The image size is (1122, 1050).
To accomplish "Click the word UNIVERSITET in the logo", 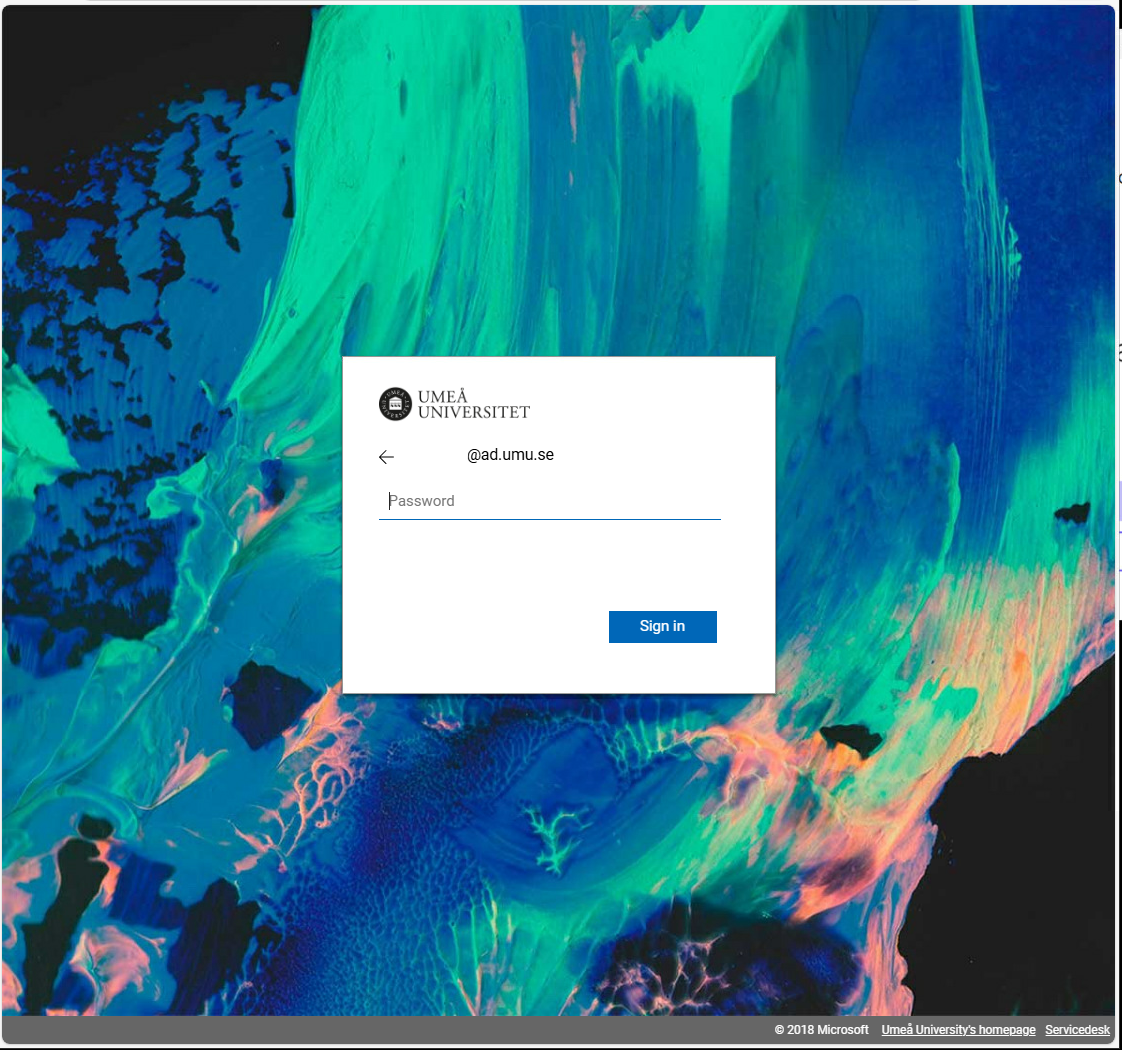I will click(x=474, y=412).
